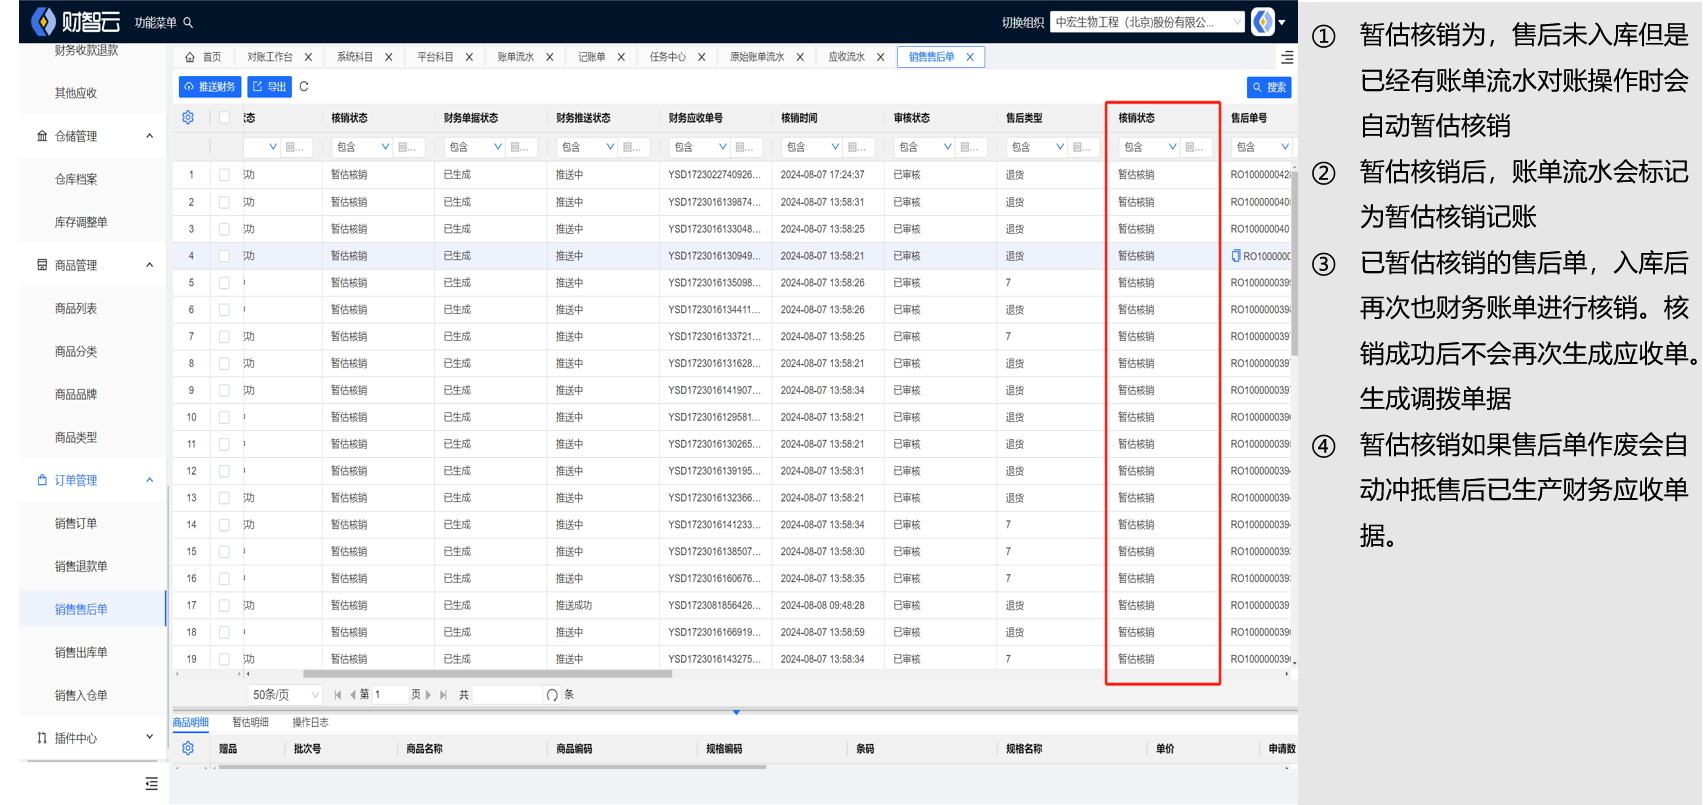This screenshot has height=805, width=1703.
Task: Click the 推送财务 button
Action: 210,87
